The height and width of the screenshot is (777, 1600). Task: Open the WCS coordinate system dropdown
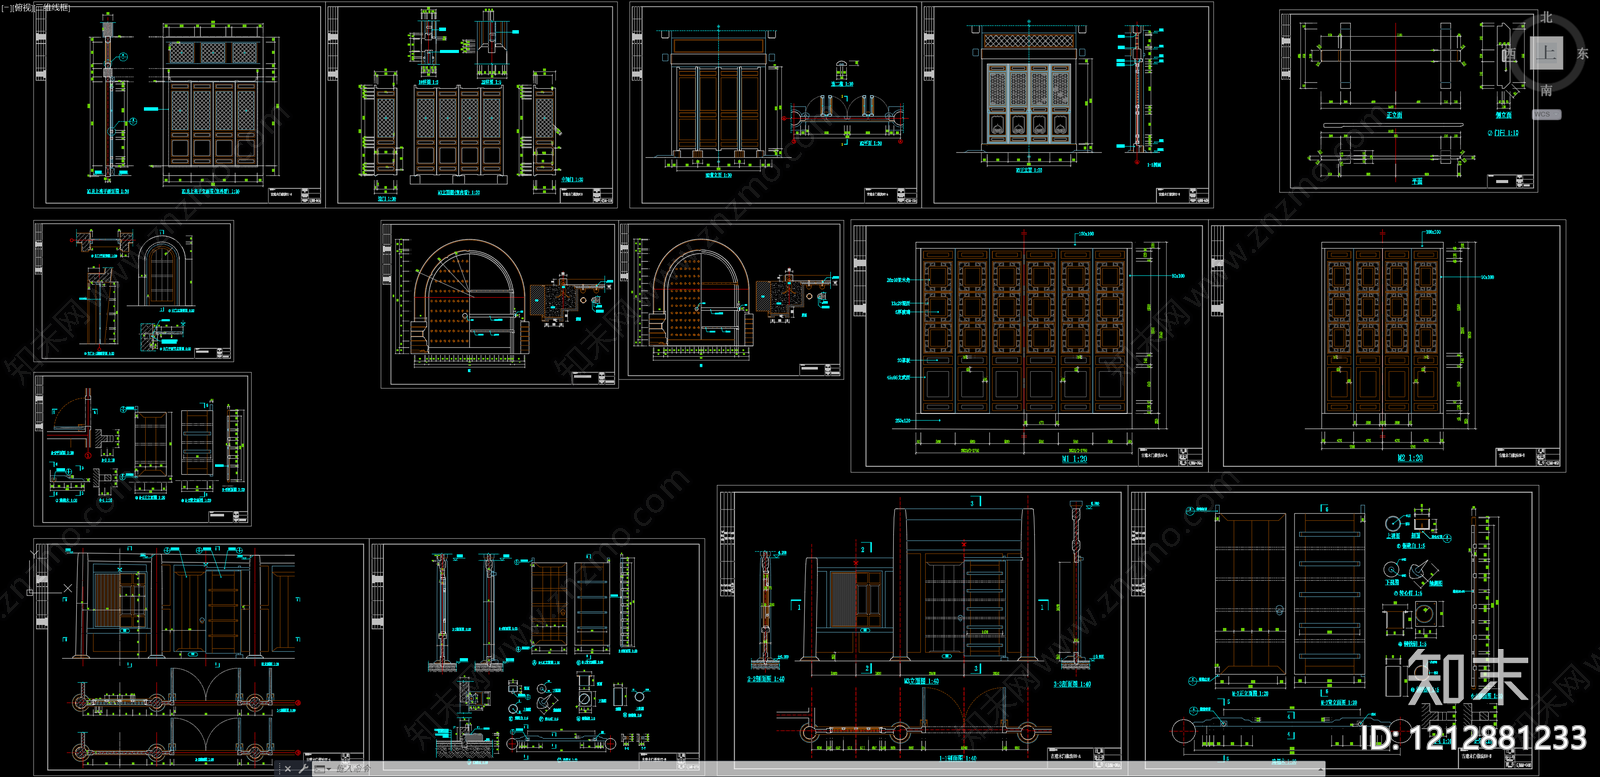pos(1545,115)
